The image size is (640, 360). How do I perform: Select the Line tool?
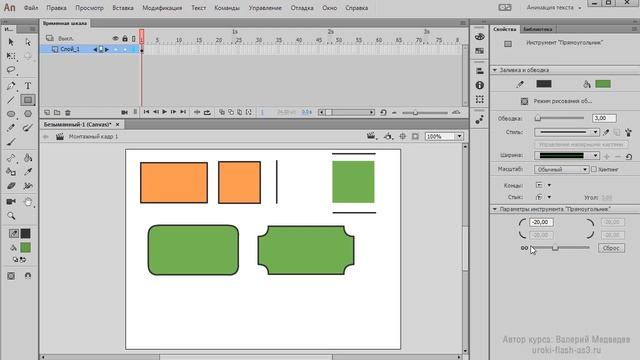pyautogui.click(x=11, y=100)
